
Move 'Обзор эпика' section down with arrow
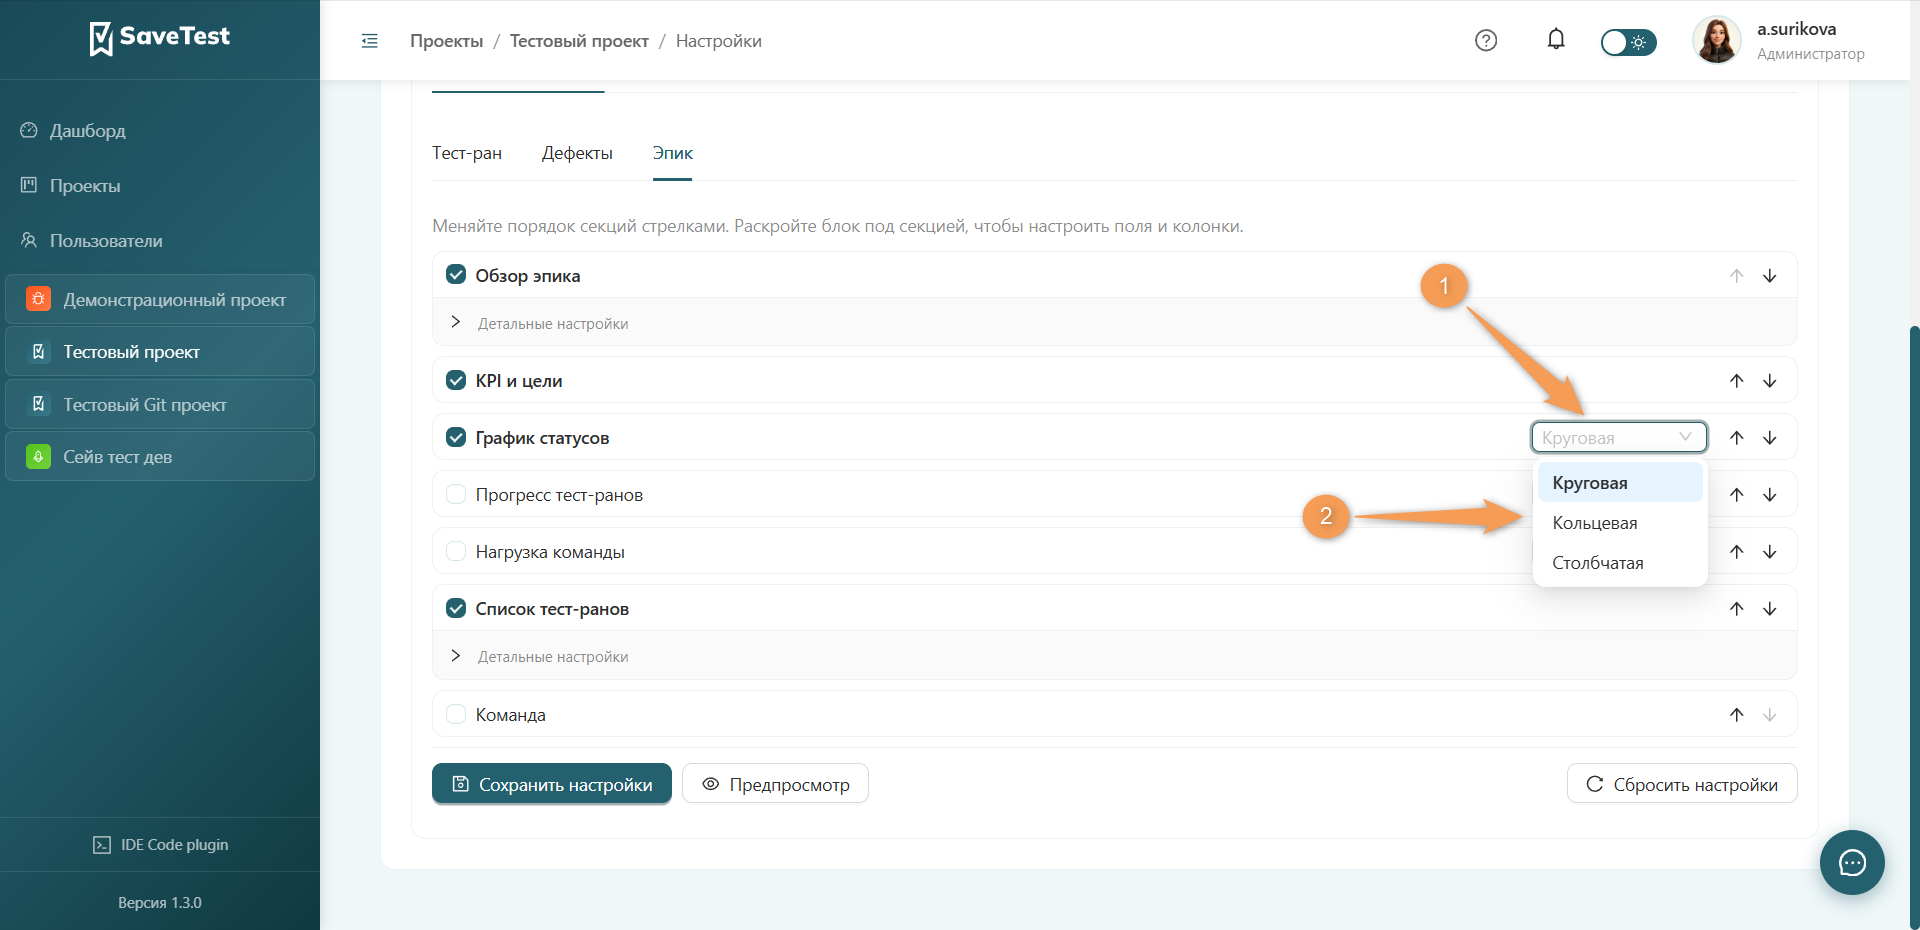click(x=1770, y=276)
